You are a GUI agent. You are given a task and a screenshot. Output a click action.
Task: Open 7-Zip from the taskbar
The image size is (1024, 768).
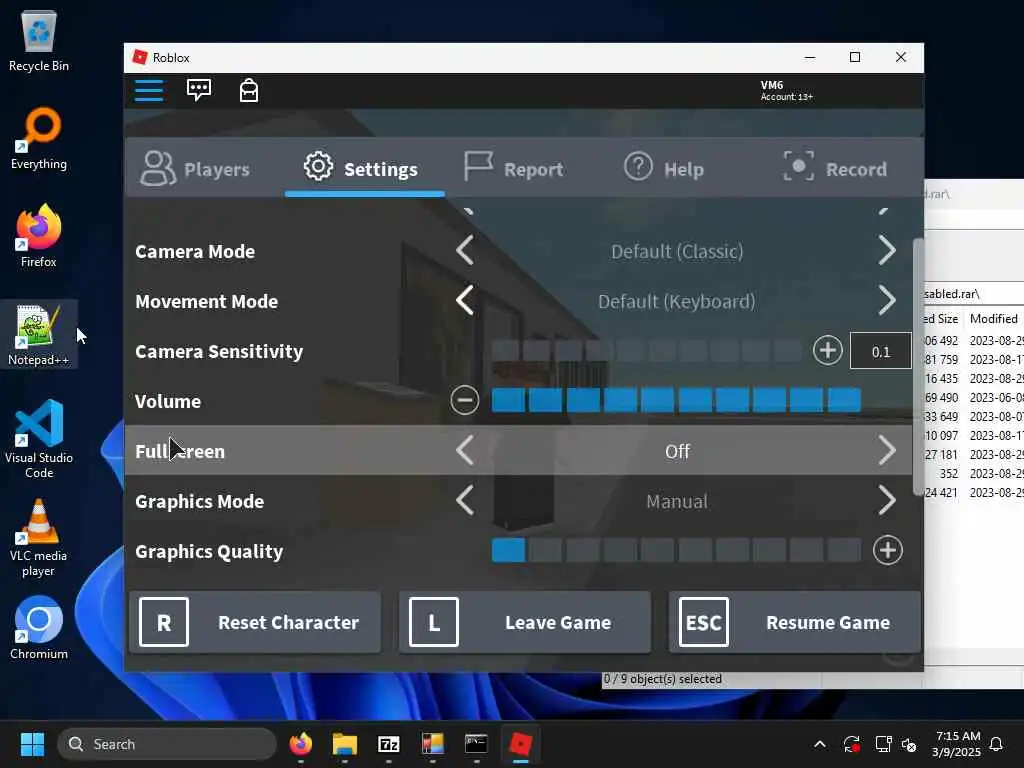point(389,744)
